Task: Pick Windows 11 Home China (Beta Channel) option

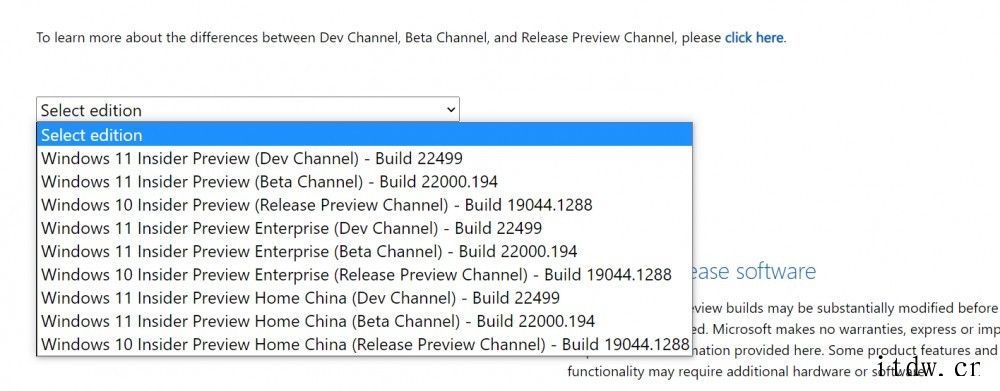Action: pyautogui.click(x=365, y=321)
